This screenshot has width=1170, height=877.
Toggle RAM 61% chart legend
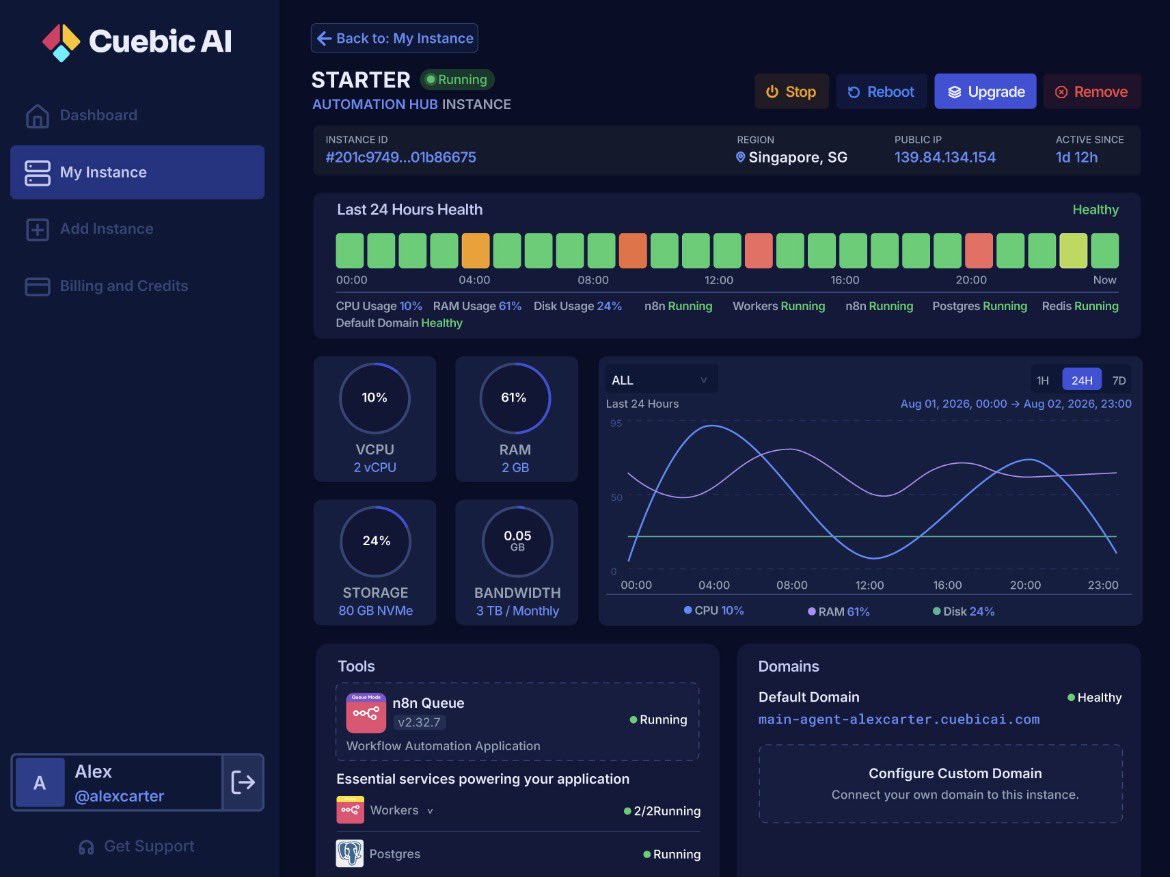click(839, 611)
